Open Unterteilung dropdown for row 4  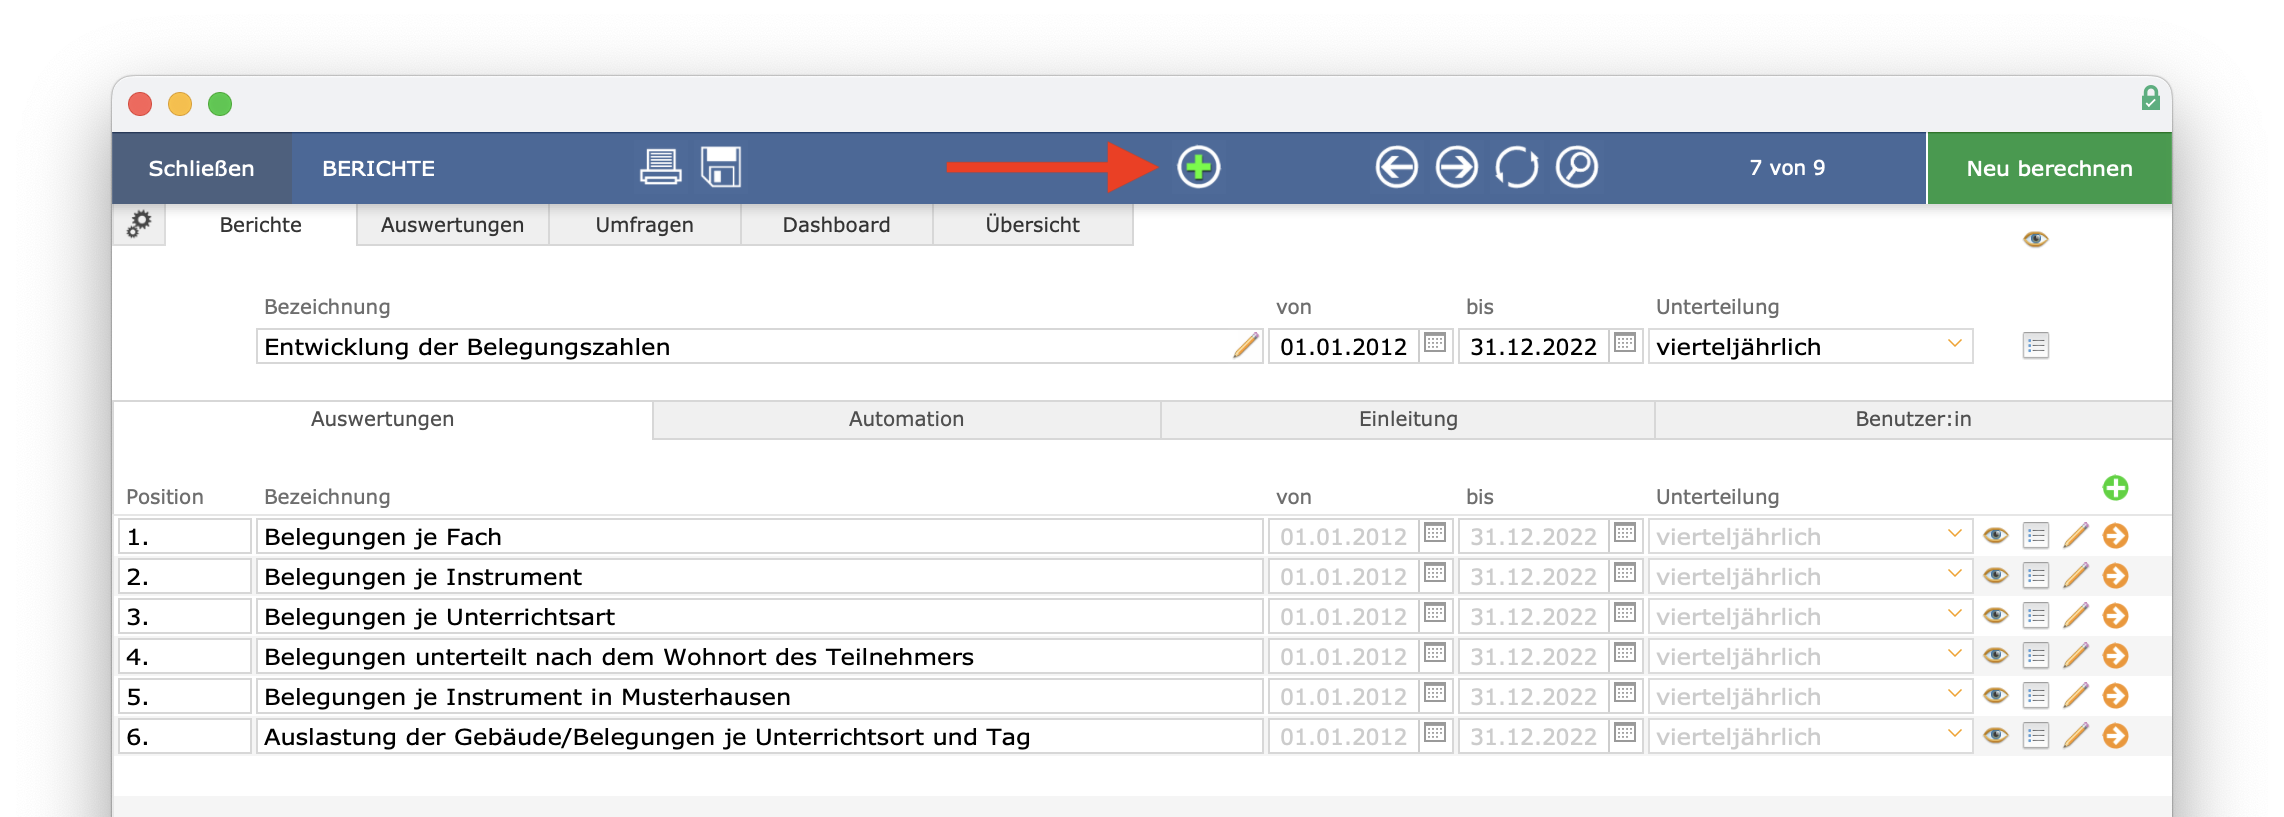(1810, 656)
